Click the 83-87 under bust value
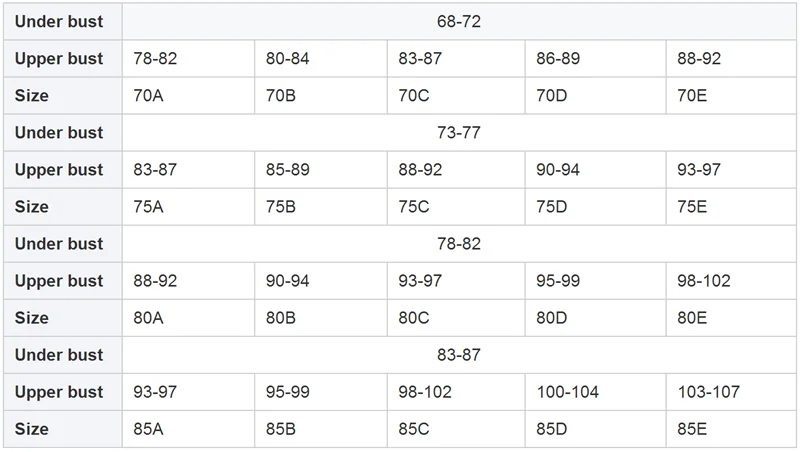 [459, 355]
